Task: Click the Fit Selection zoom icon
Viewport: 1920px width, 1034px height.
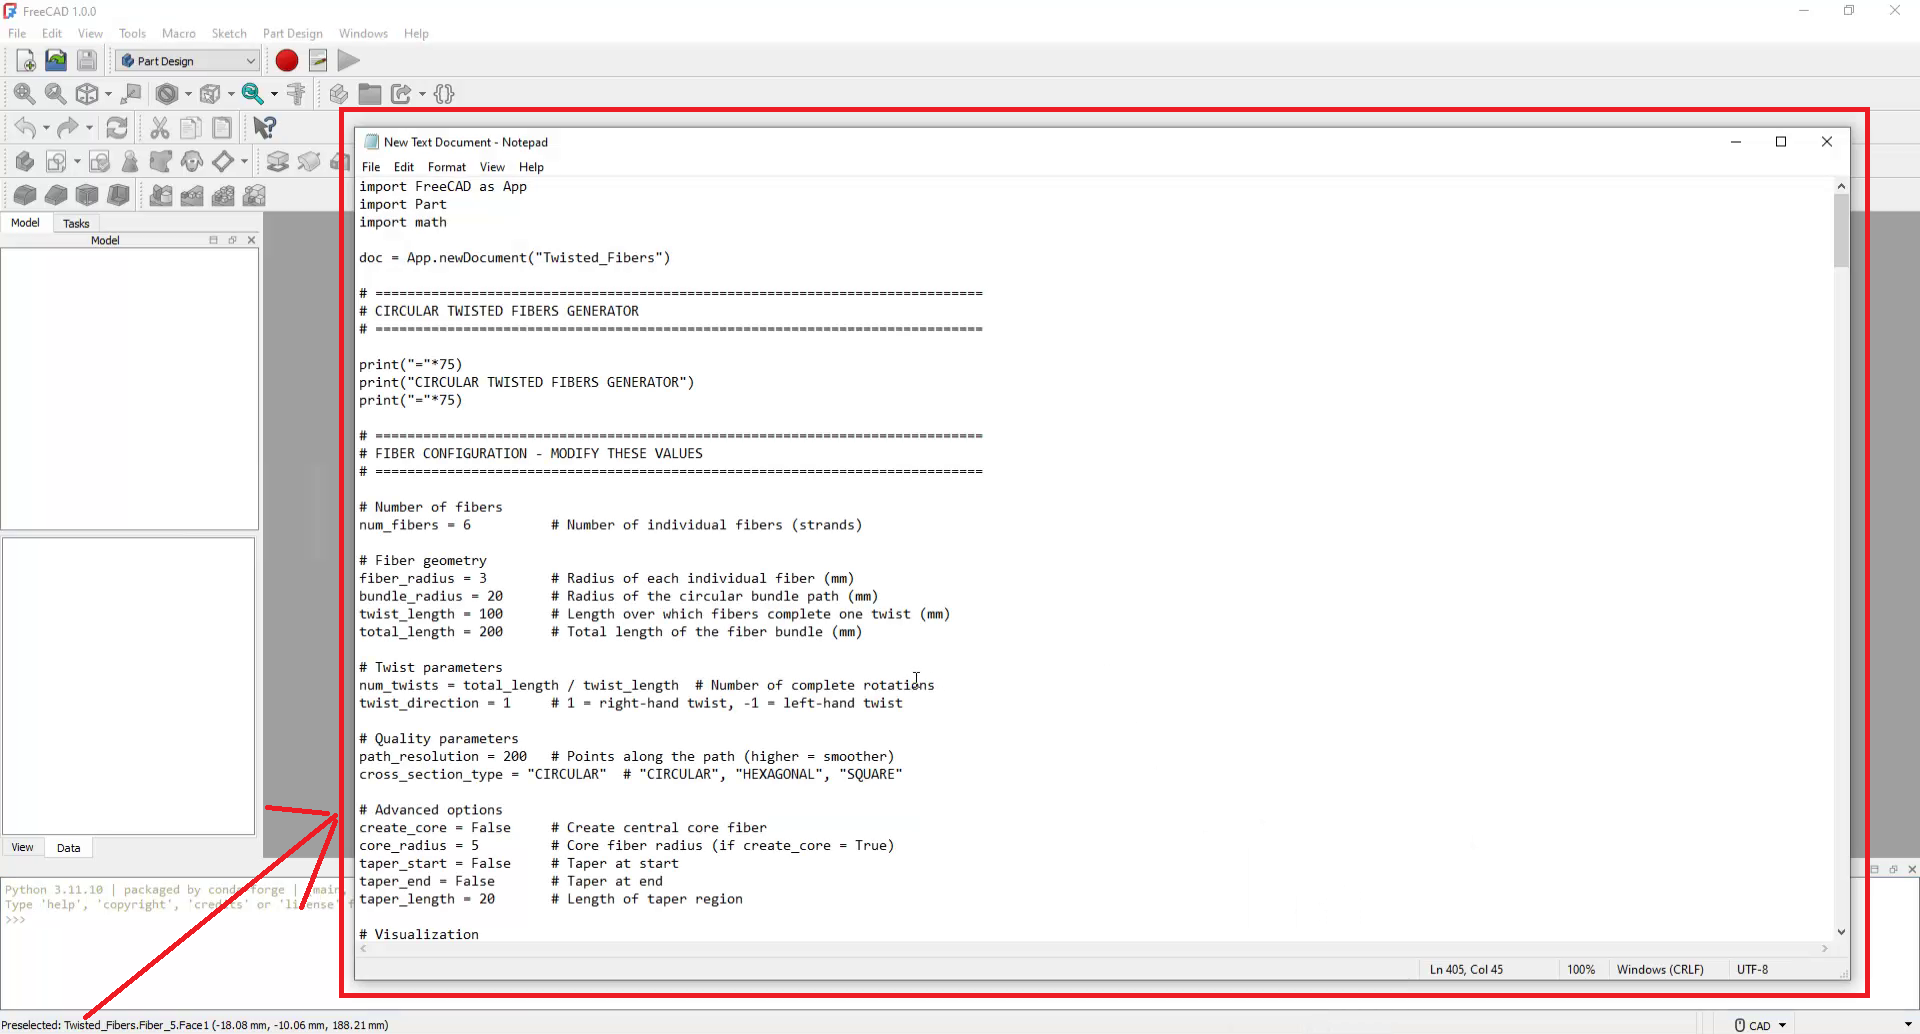Action: click(x=56, y=94)
